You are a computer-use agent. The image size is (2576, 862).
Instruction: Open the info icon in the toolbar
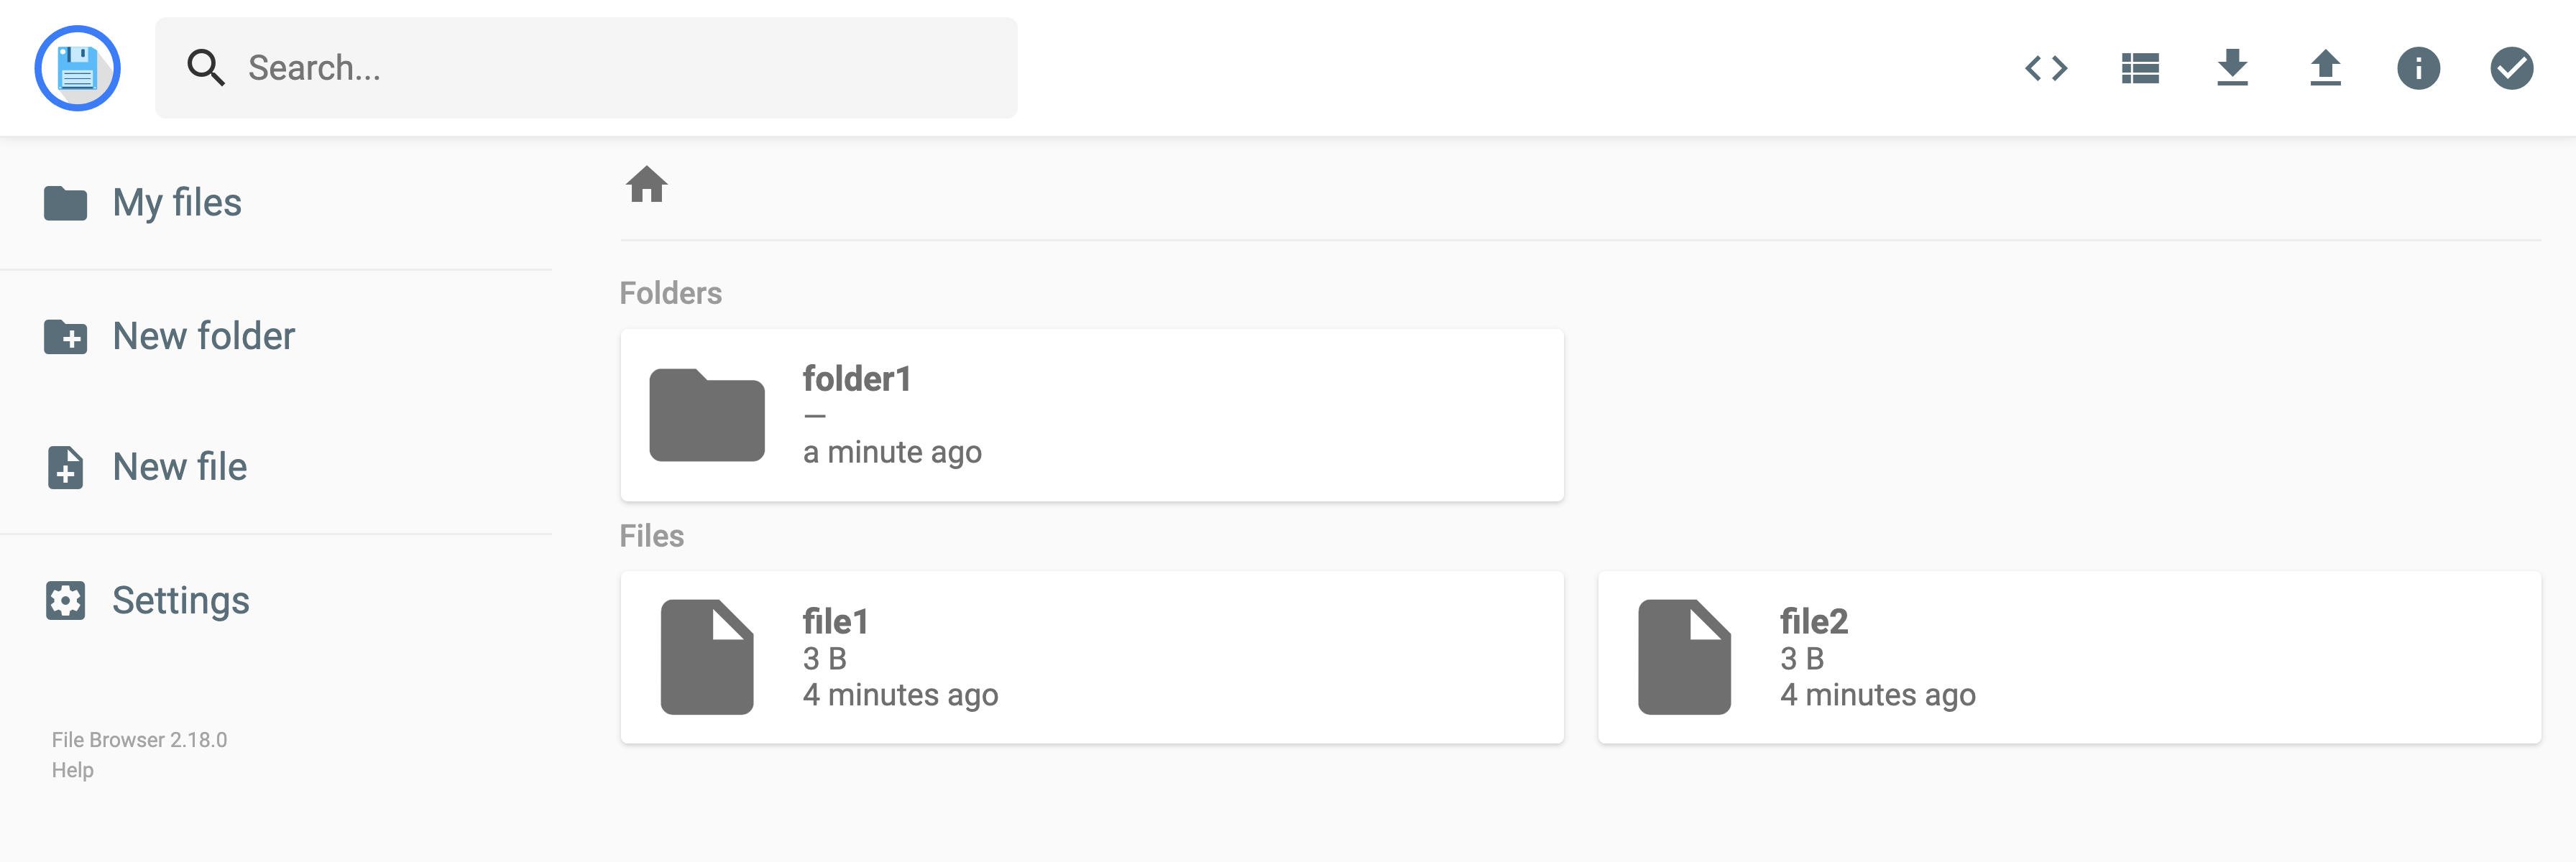tap(2418, 68)
